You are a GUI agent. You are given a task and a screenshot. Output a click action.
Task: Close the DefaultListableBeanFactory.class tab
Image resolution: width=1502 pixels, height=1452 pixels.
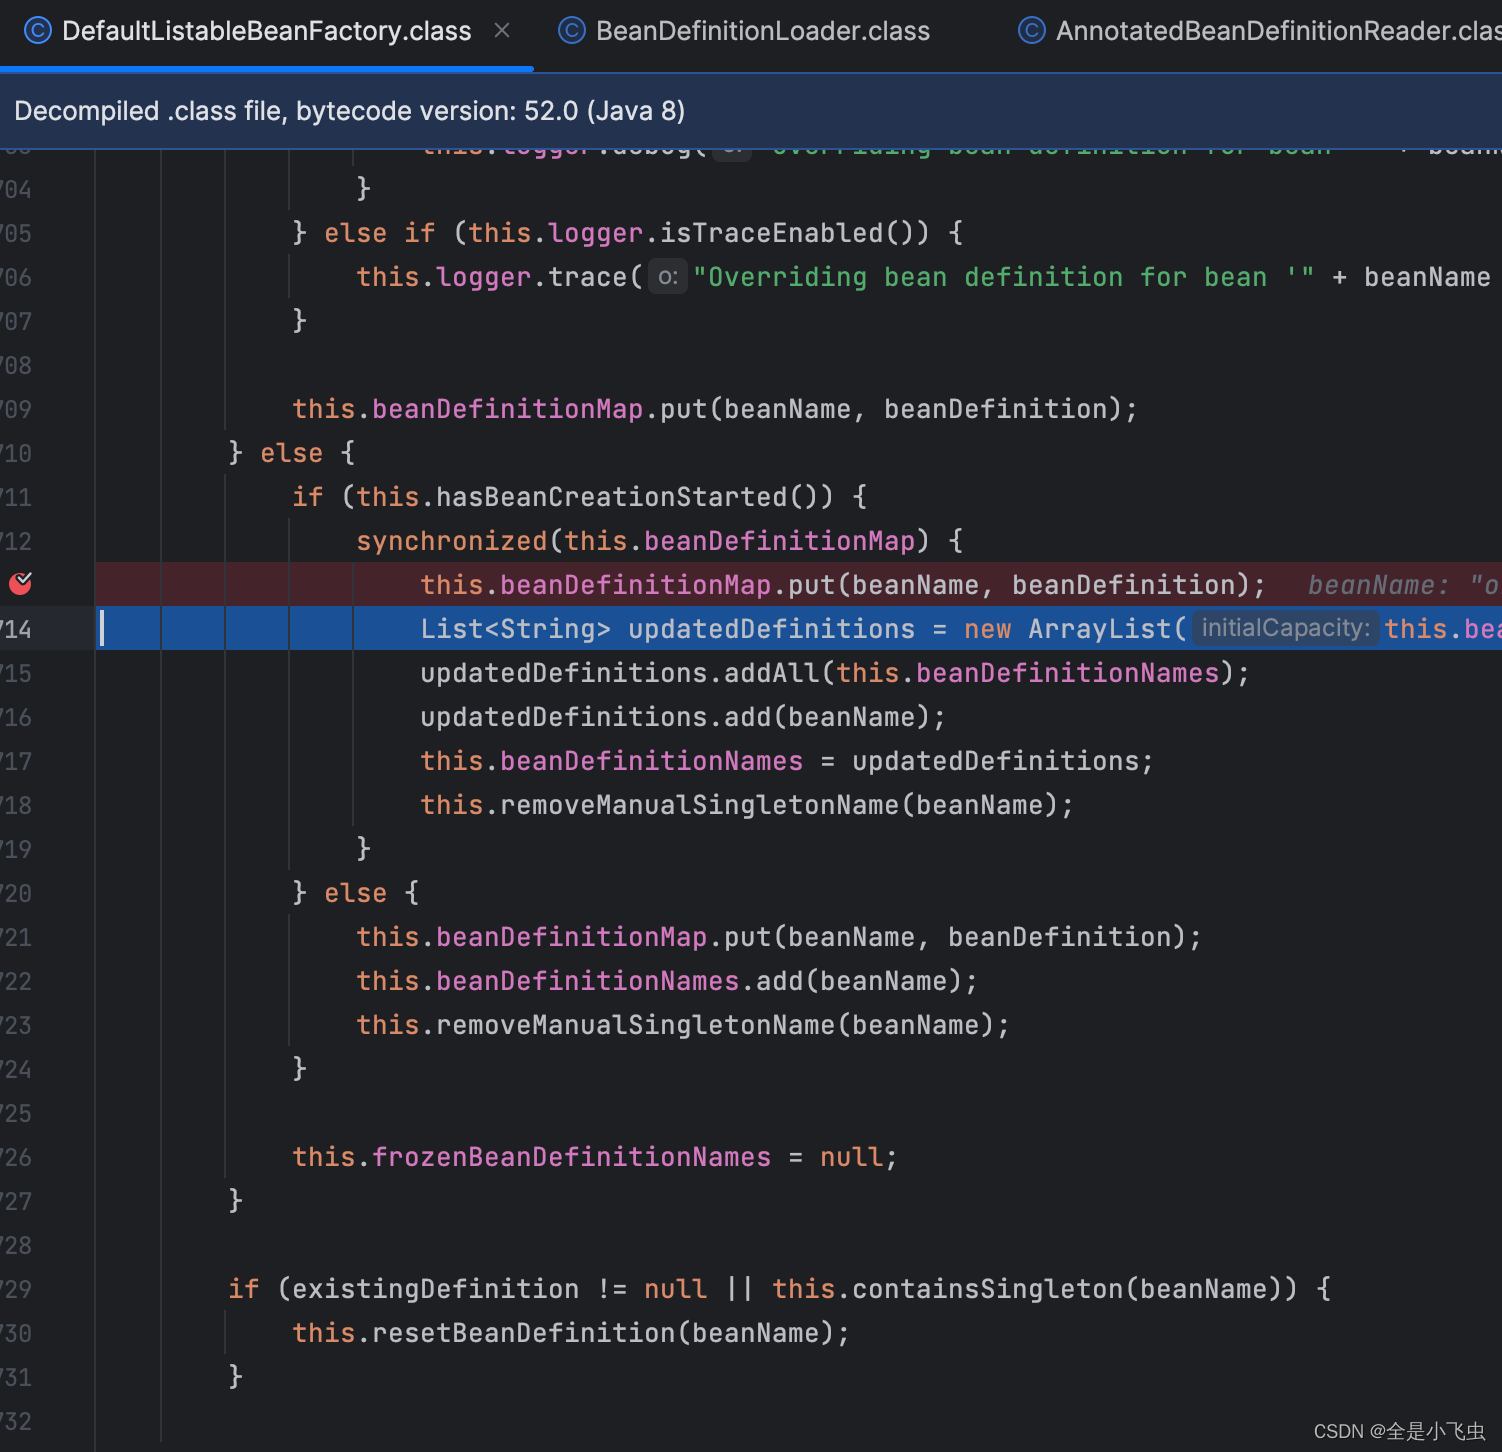click(502, 31)
